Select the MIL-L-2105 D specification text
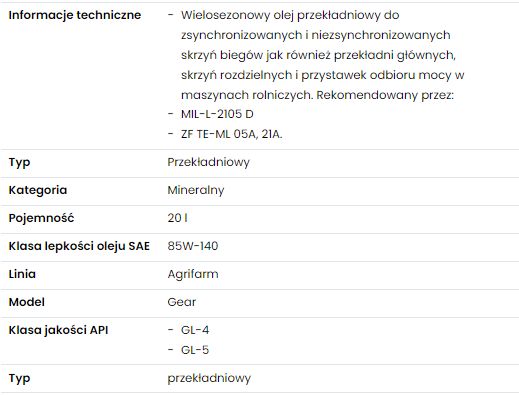This screenshot has width=519, height=395. point(217,114)
